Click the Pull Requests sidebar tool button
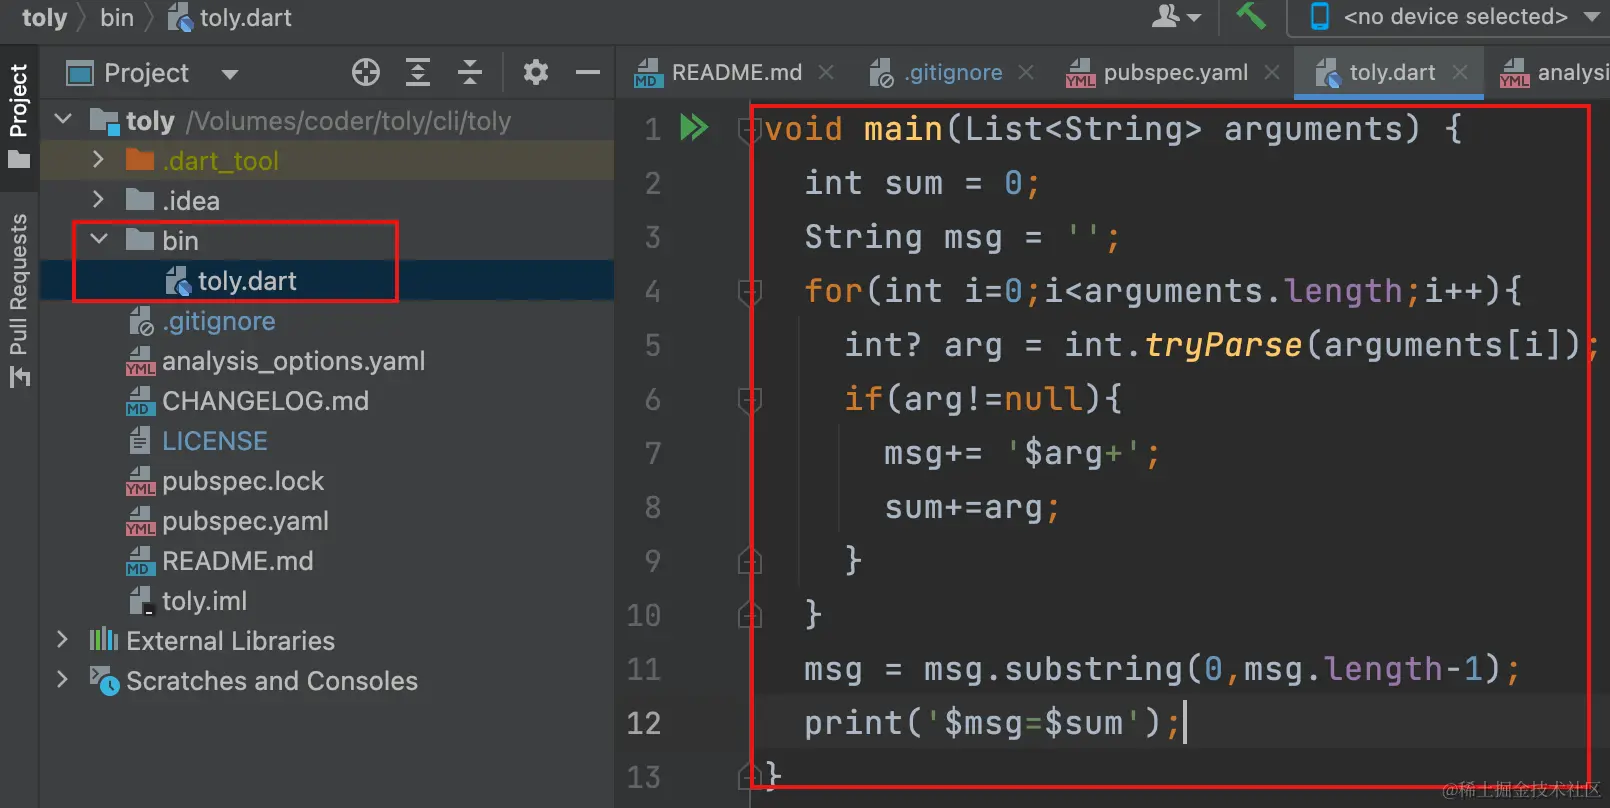Screen dimensions: 1610x808 tap(19, 300)
